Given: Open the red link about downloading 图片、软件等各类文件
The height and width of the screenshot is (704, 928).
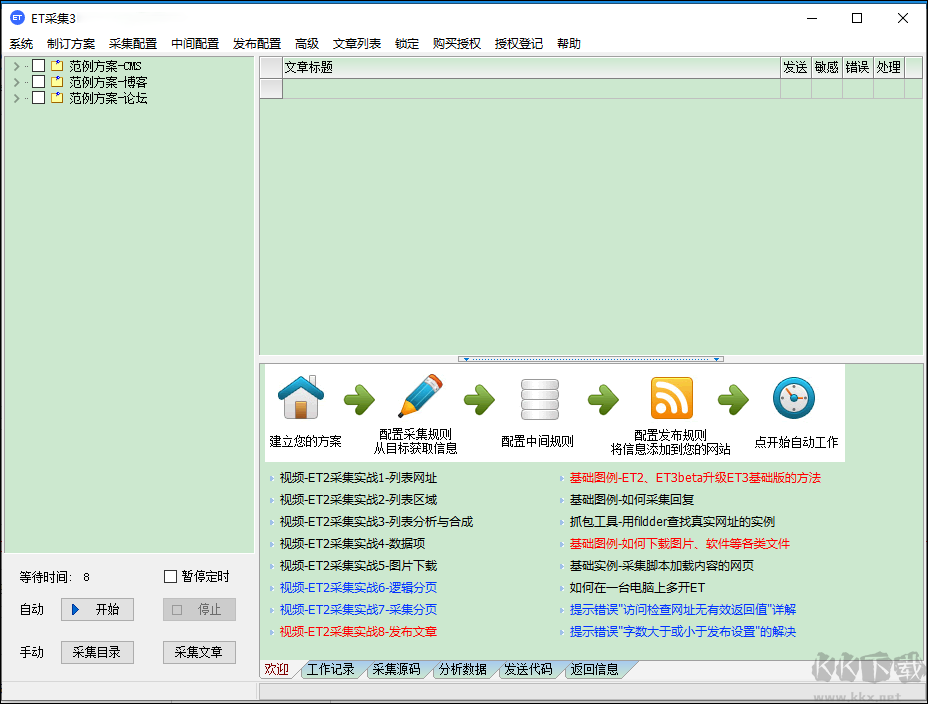Looking at the screenshot, I should [679, 543].
